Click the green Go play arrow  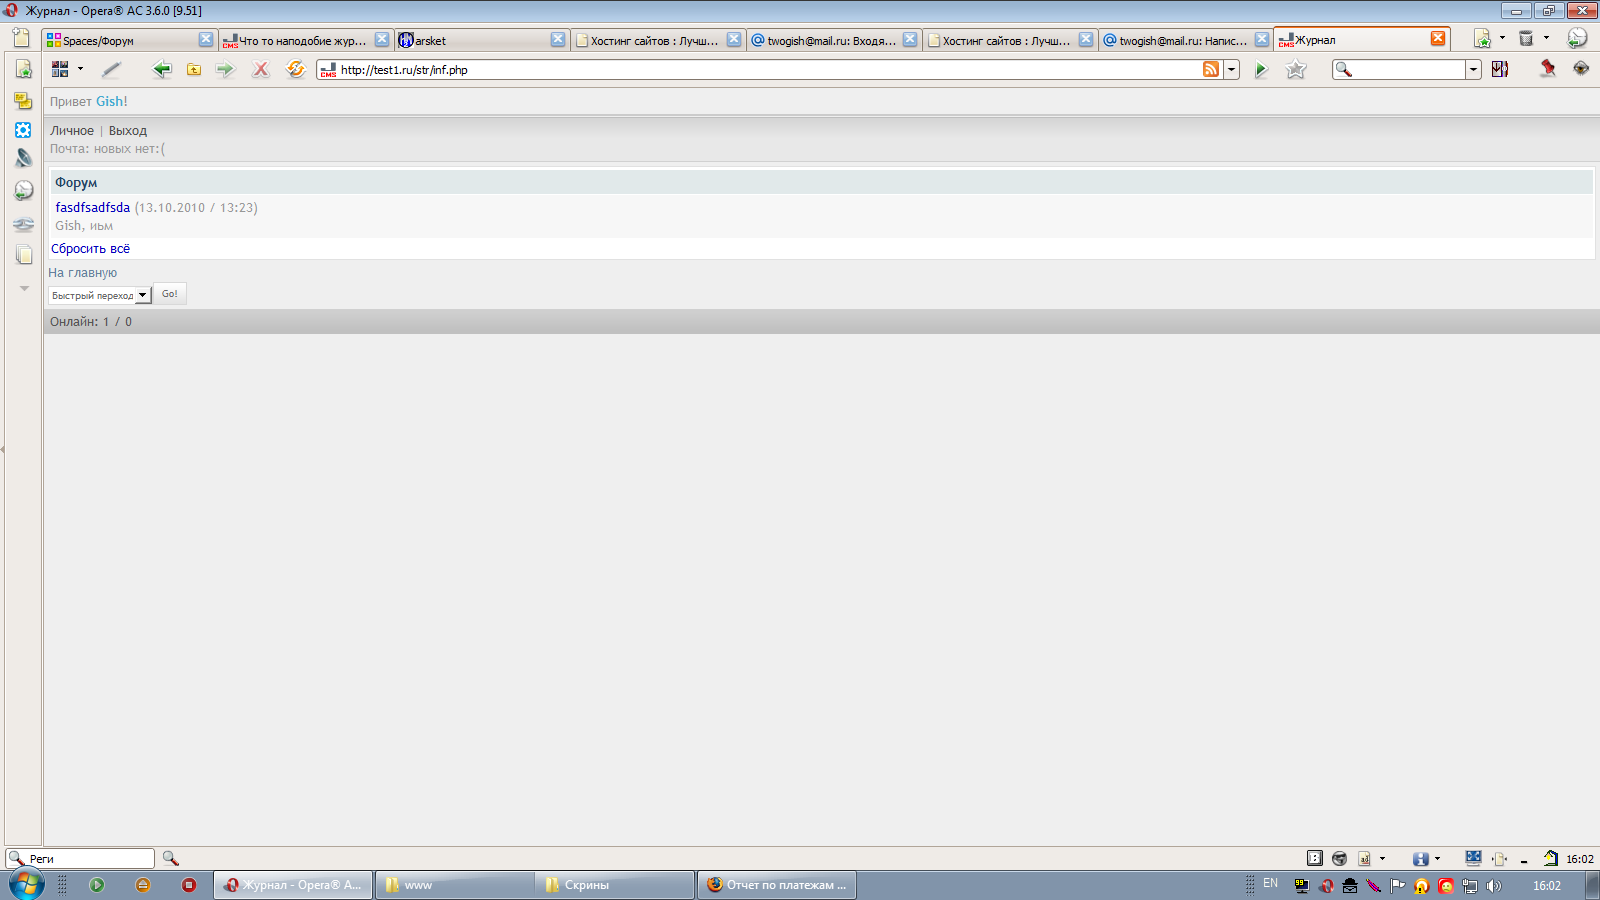pyautogui.click(x=1261, y=70)
